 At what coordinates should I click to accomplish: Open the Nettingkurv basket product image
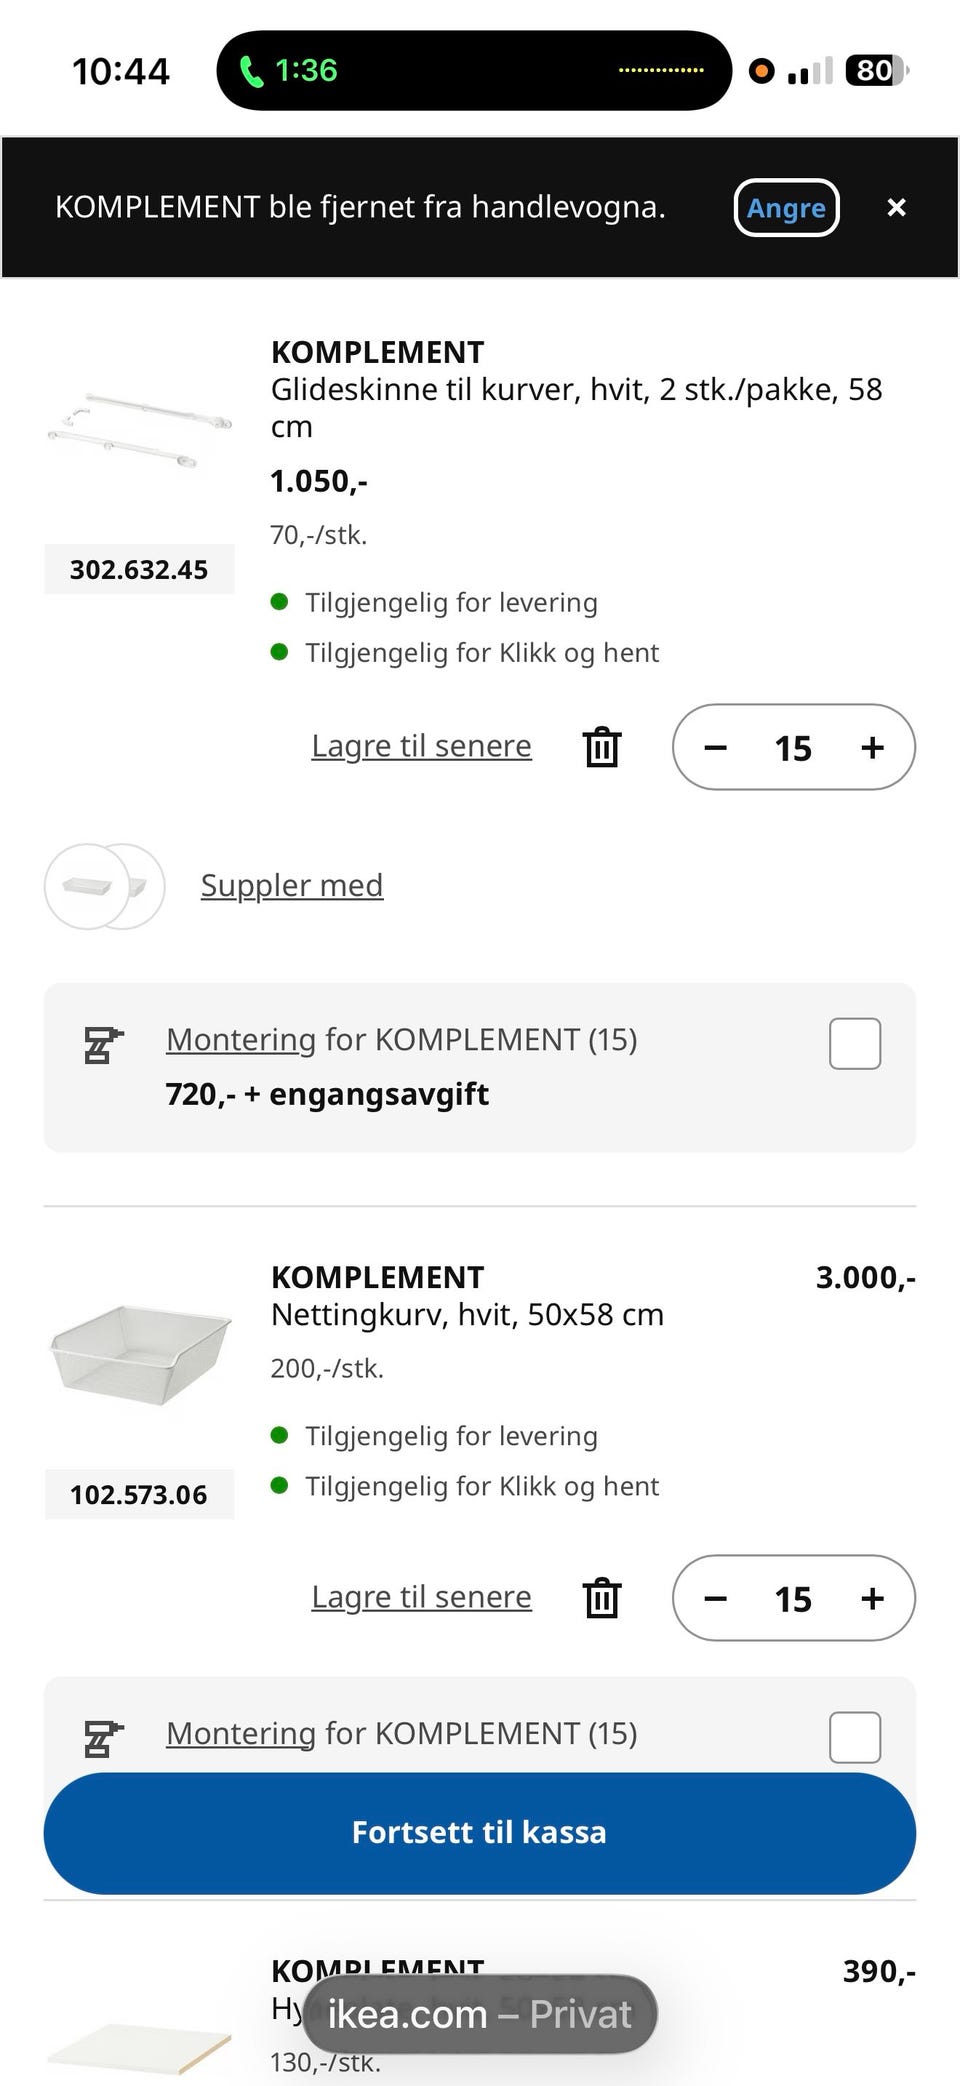(139, 1353)
